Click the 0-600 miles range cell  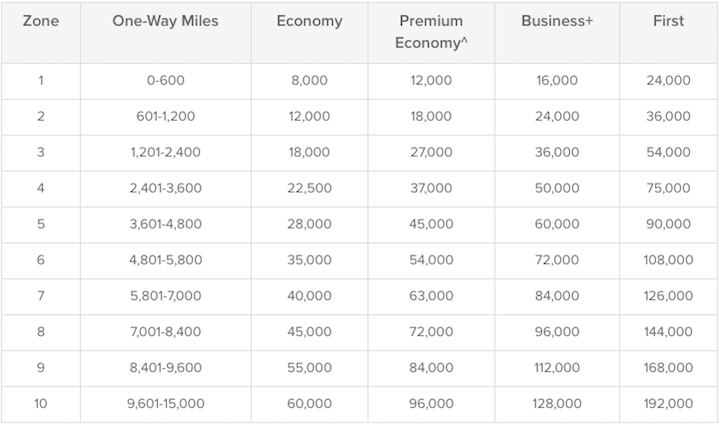165,81
